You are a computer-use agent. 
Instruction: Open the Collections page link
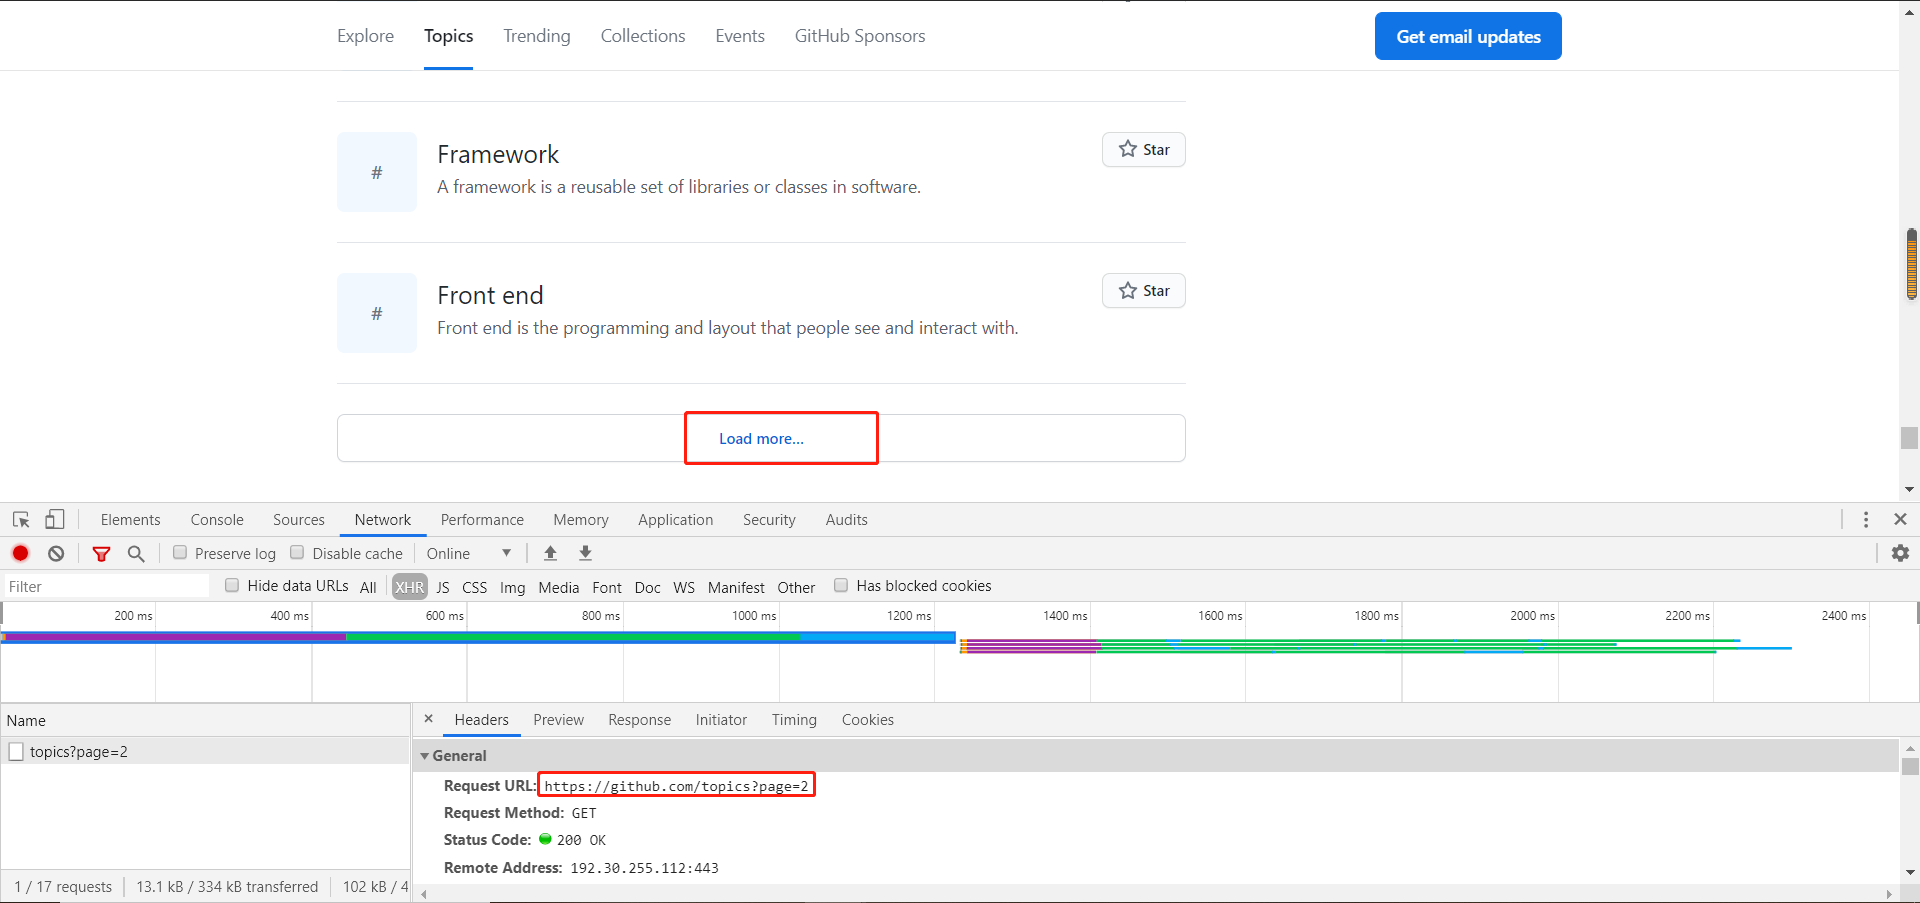coord(643,36)
